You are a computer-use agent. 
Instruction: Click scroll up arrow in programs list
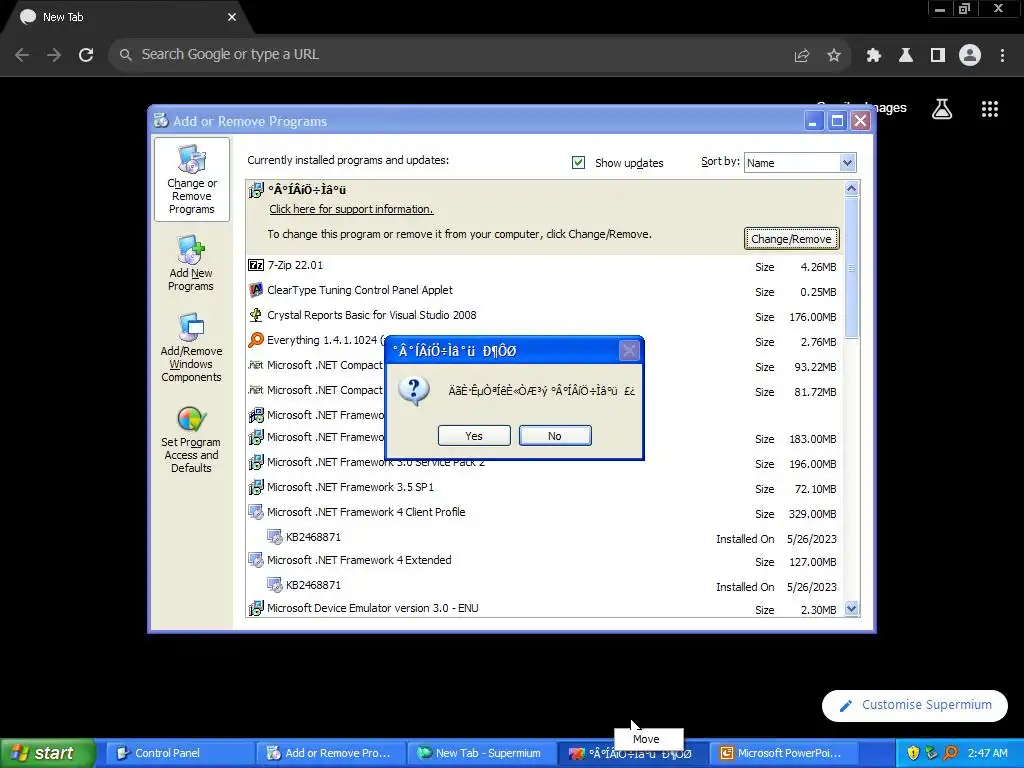pyautogui.click(x=852, y=189)
